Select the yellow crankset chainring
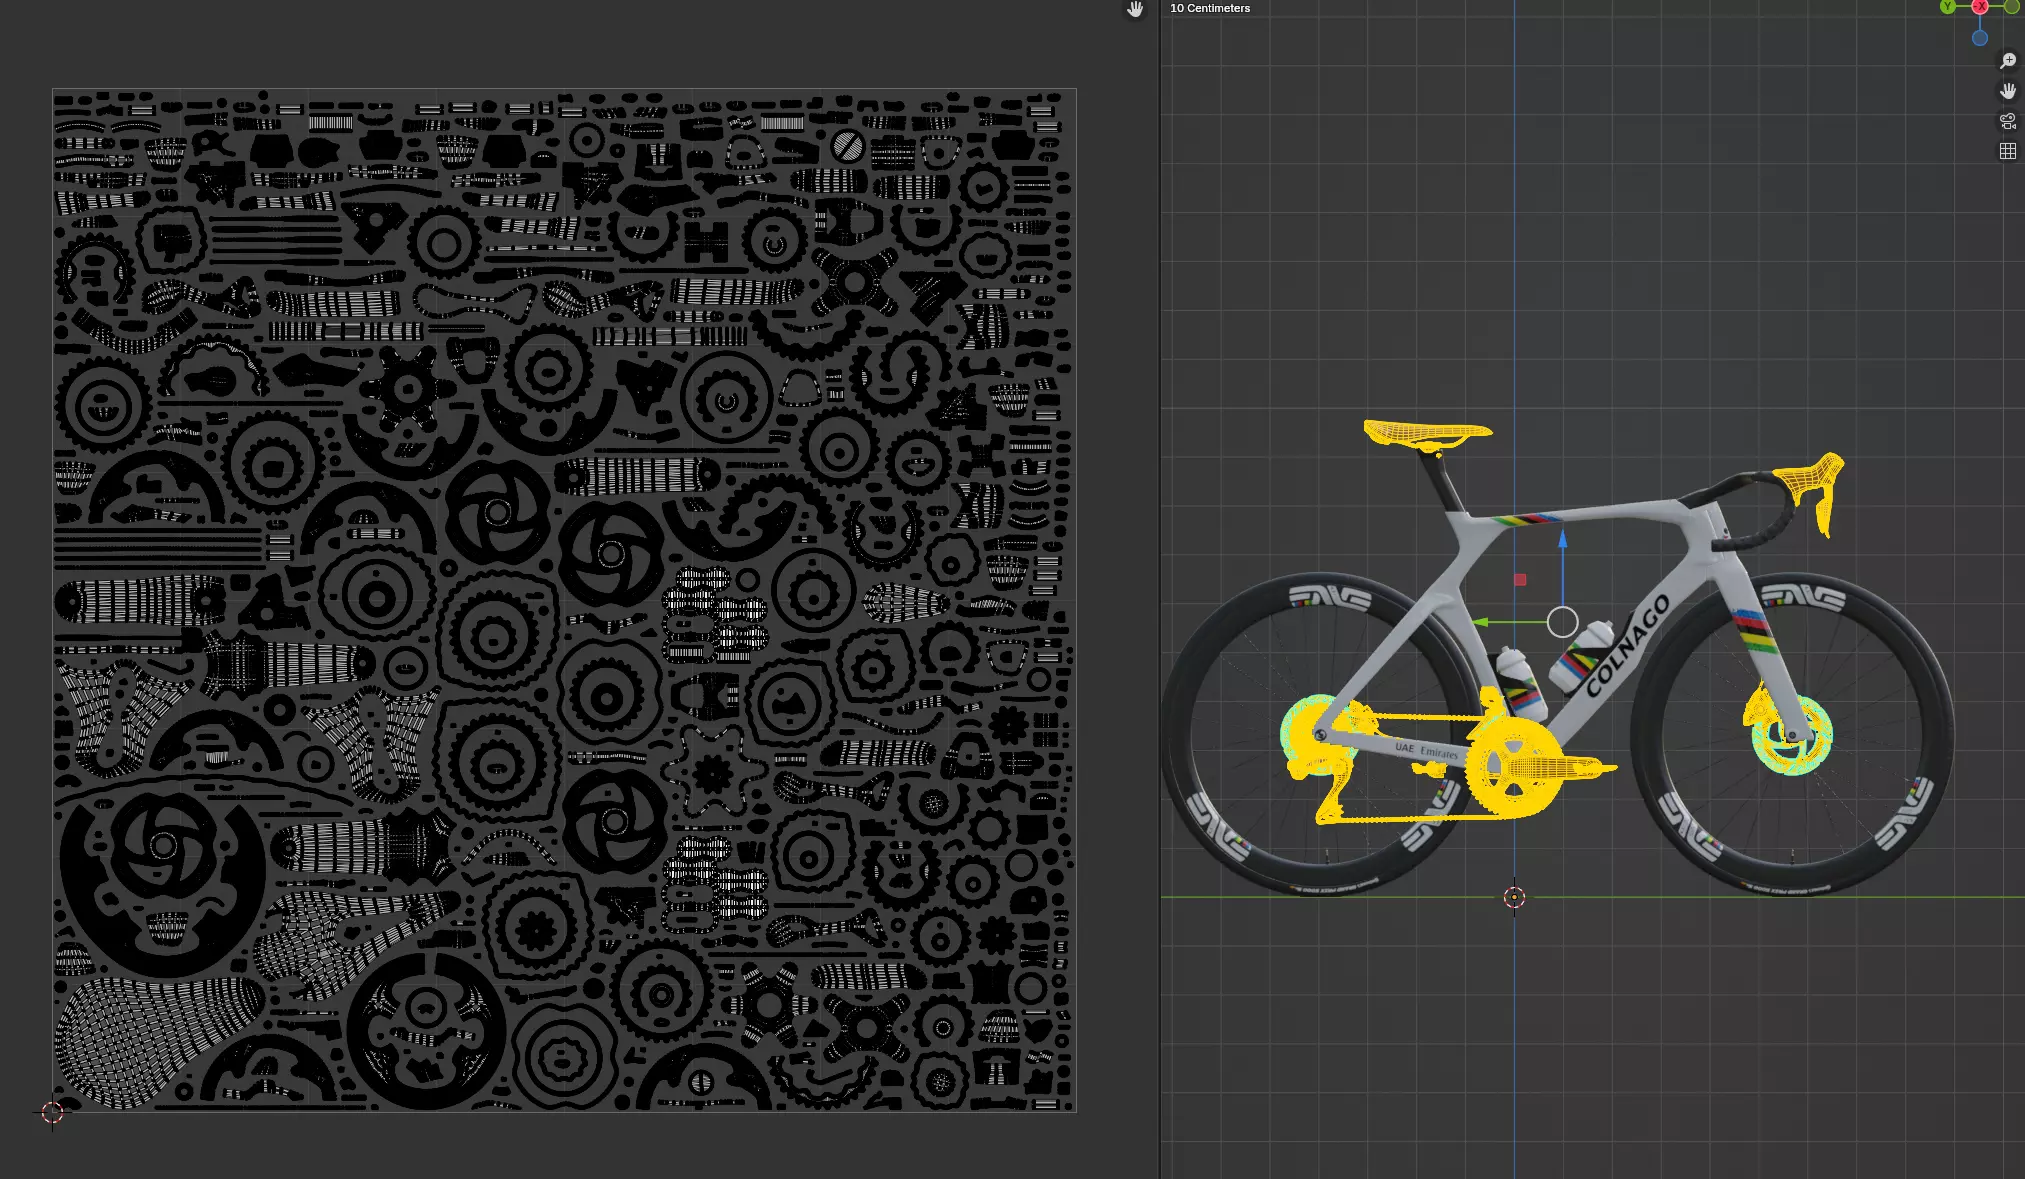The height and width of the screenshot is (1179, 2025). (1513, 768)
